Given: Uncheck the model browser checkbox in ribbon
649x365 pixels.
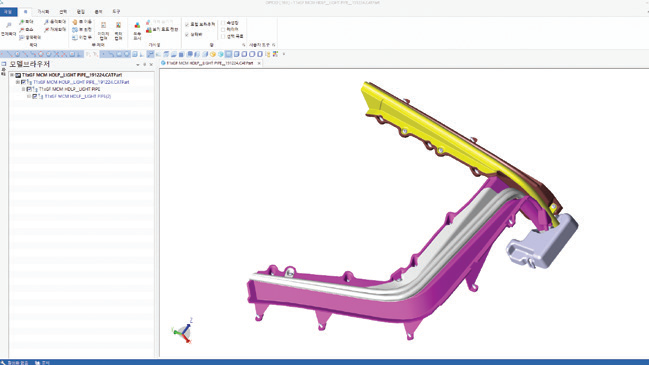Looking at the screenshot, I should coord(187,24).
